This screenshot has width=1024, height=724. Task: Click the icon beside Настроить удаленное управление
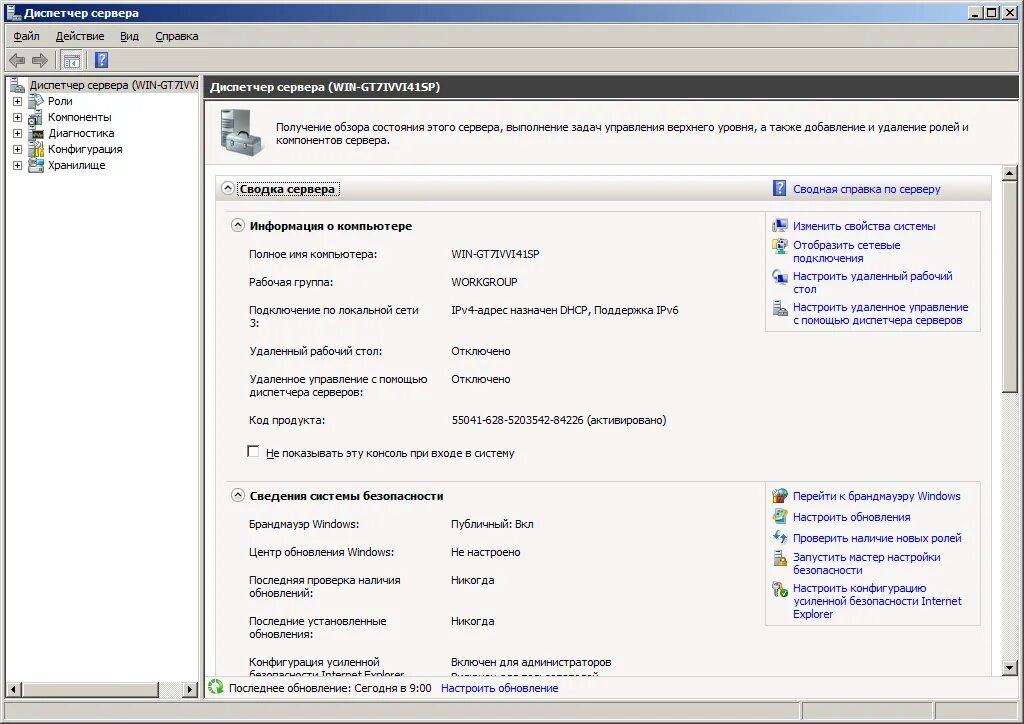(780, 307)
